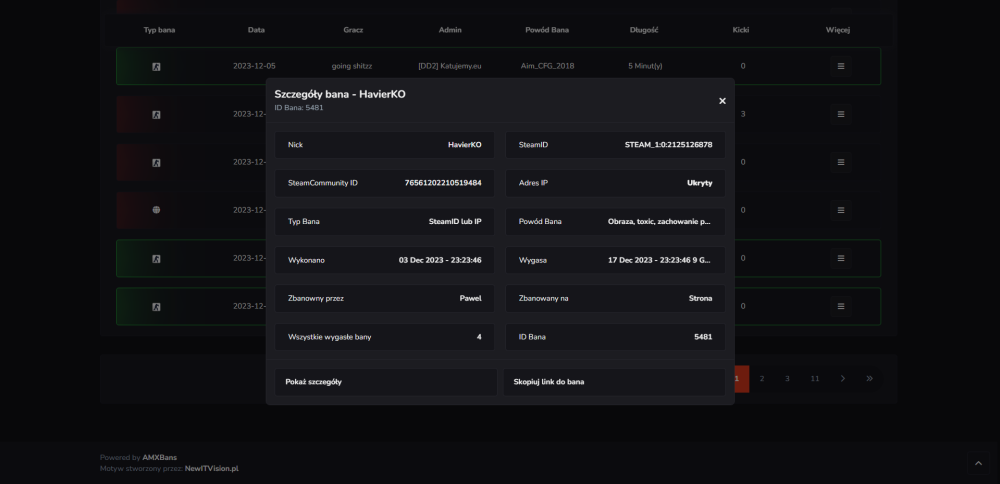Click Kicki column header
Viewport: 1000px width, 484px height.
pyautogui.click(x=741, y=30)
